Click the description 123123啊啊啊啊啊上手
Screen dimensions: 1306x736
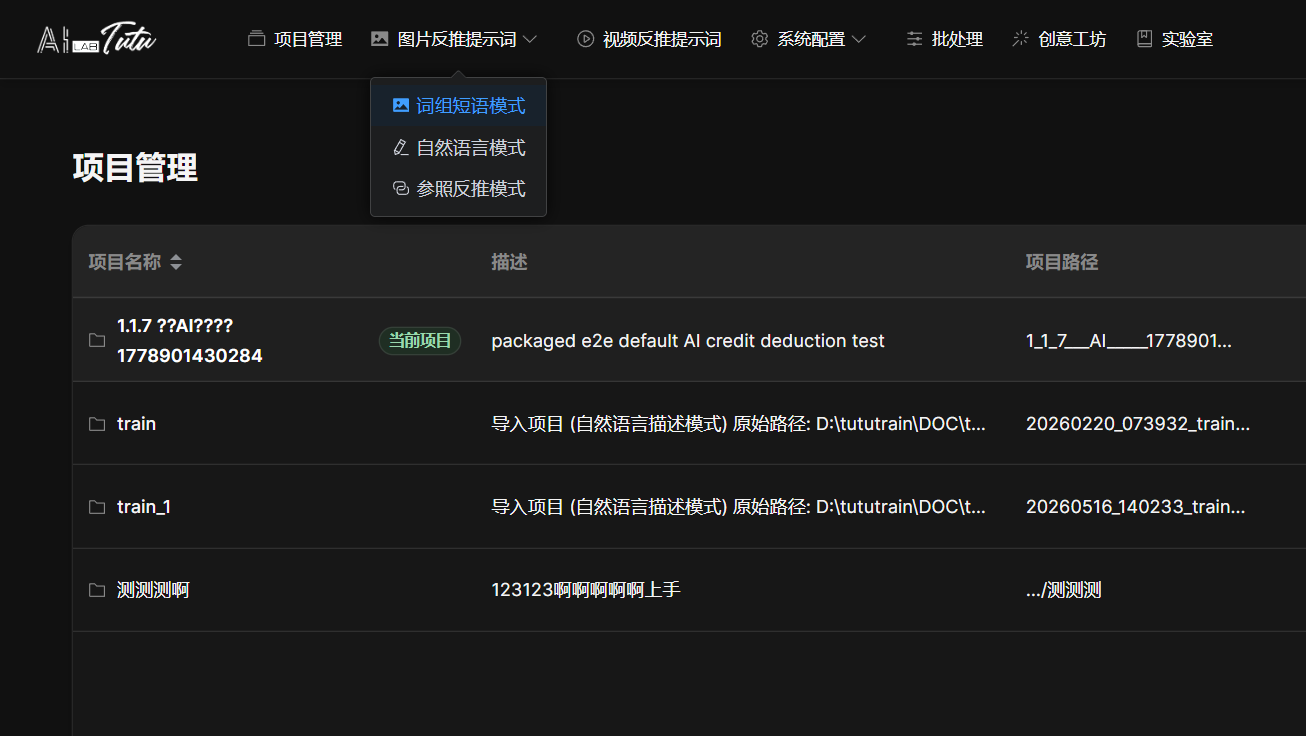(586, 590)
